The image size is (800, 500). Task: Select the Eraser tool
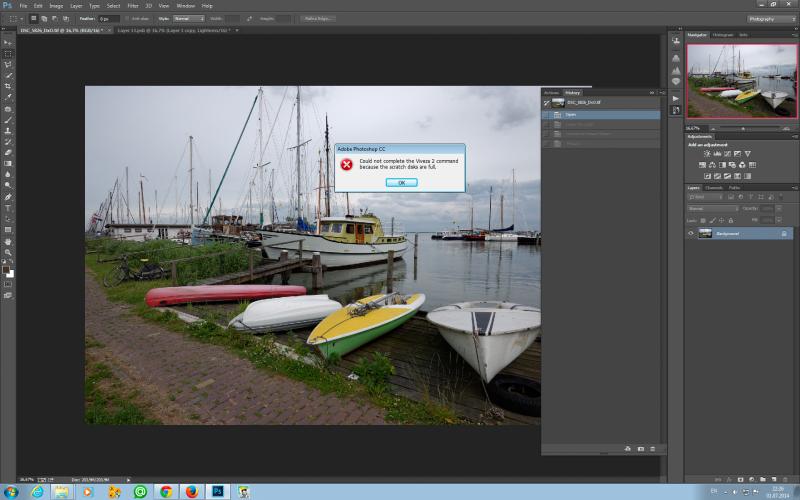click(x=8, y=153)
